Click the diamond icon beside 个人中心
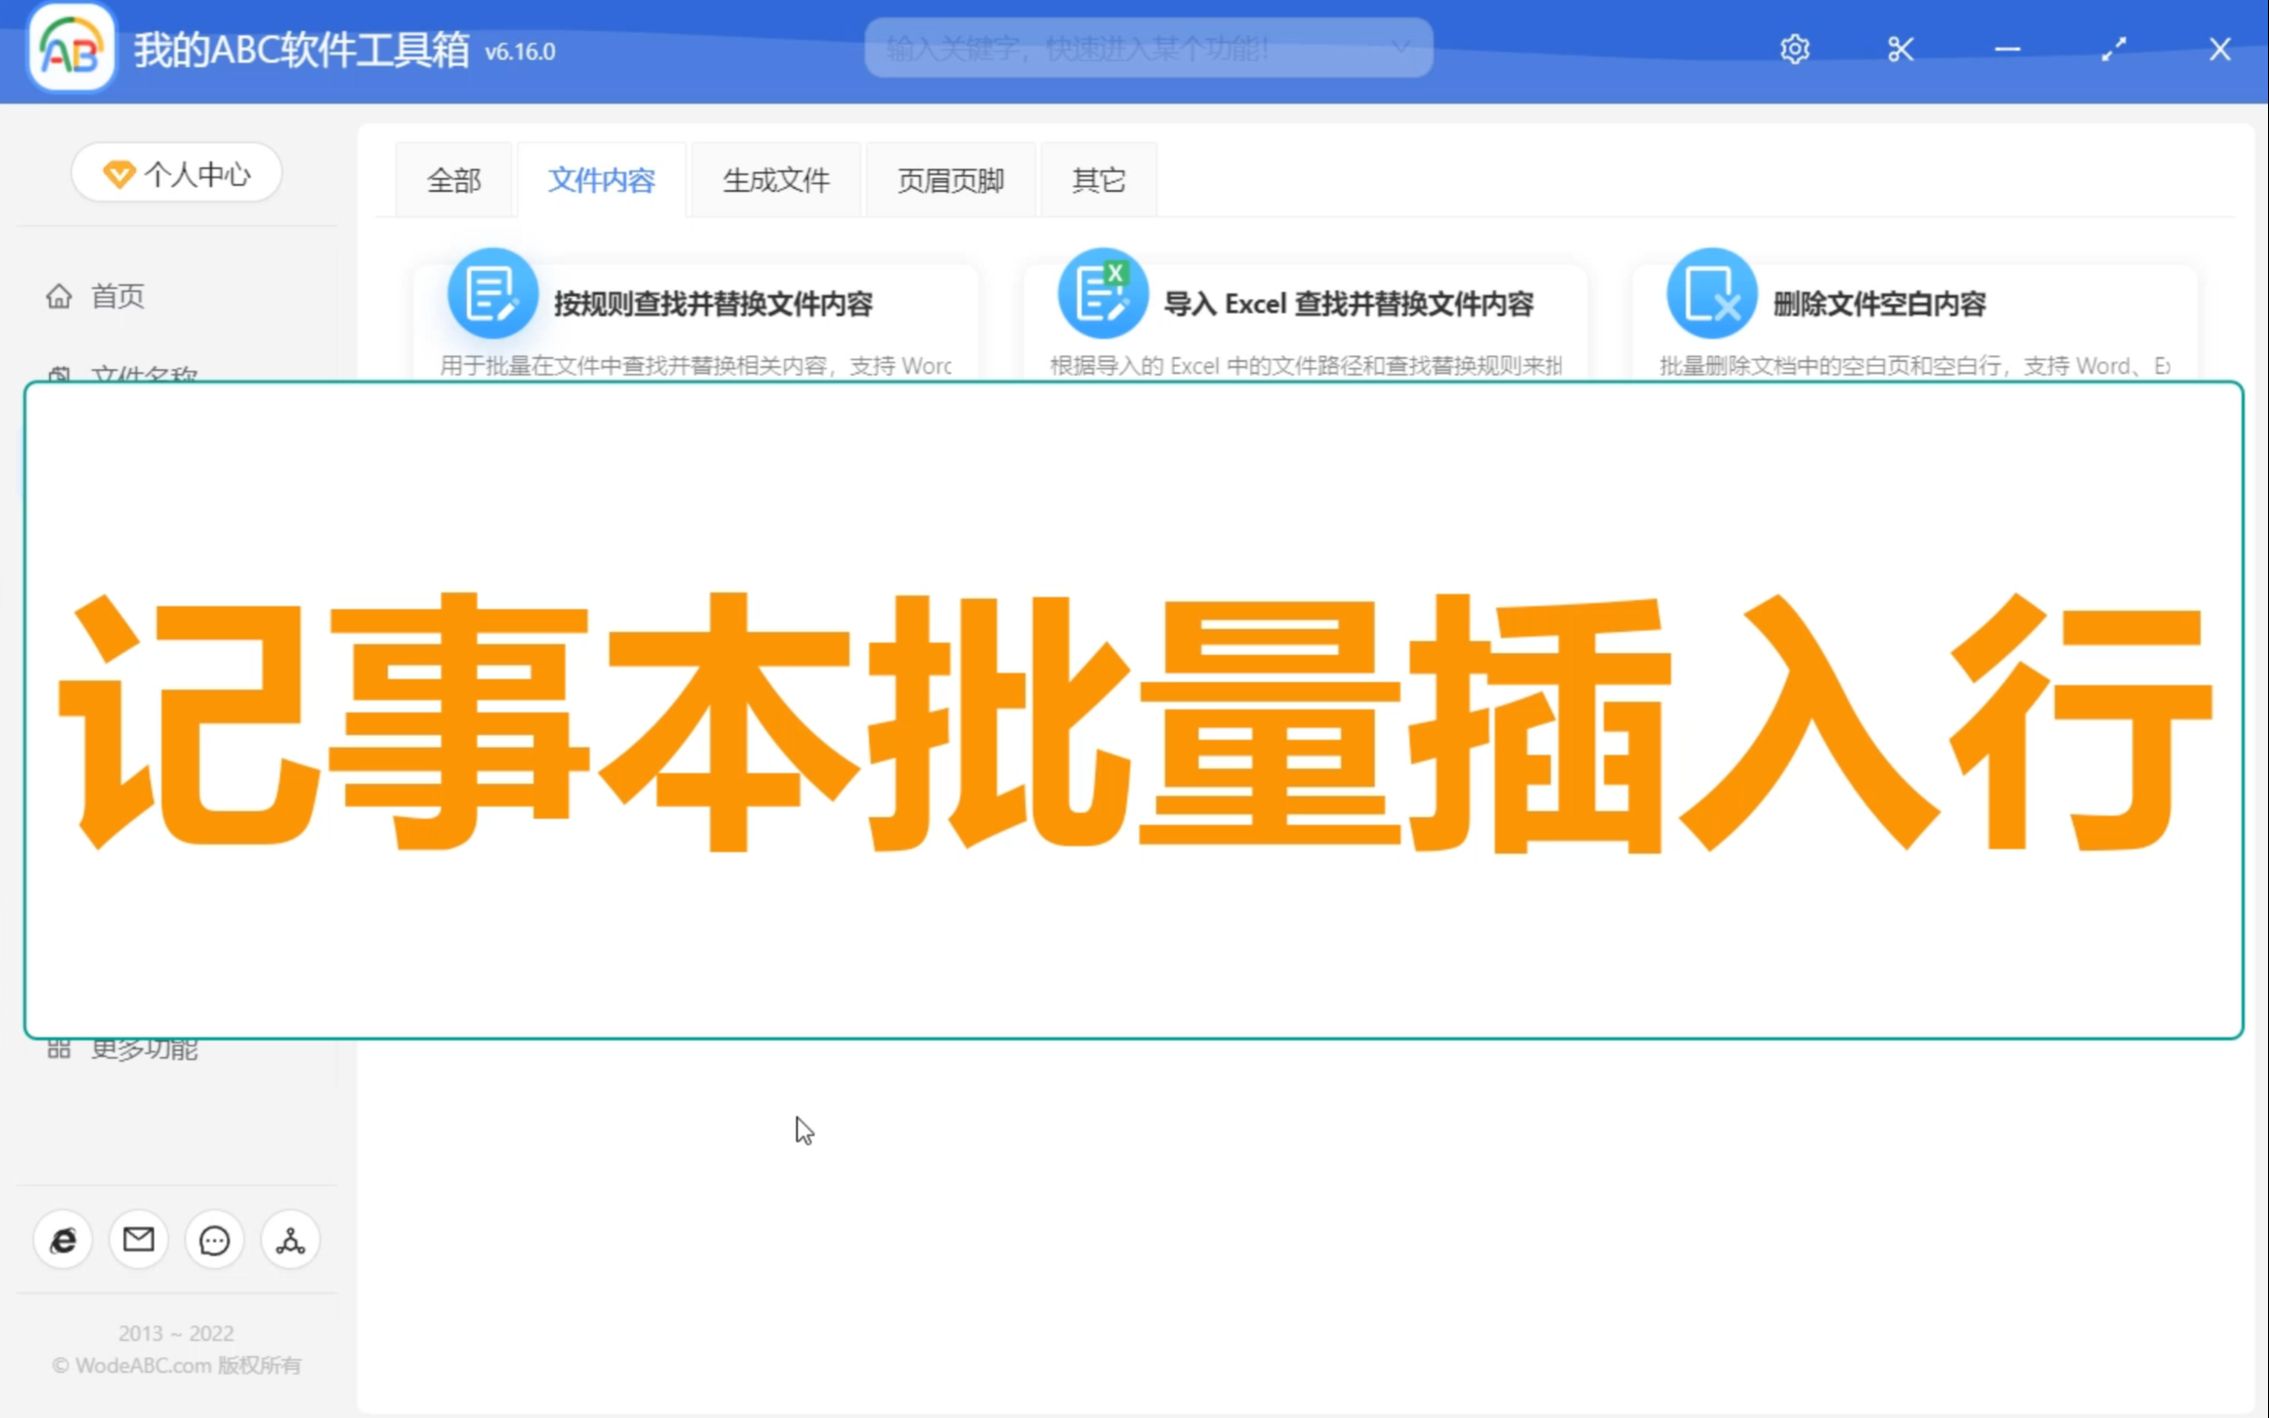The image size is (2269, 1418). [x=119, y=175]
